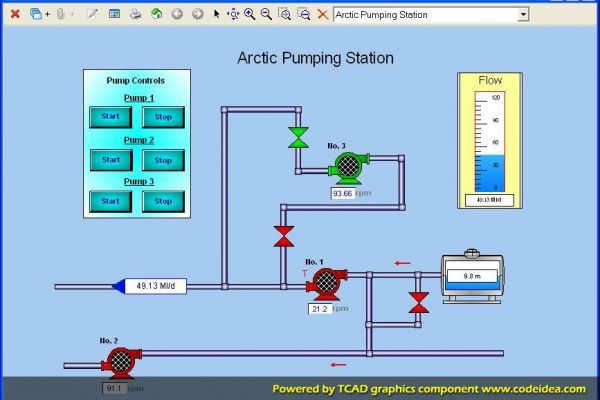Click the green home icon in toolbar
The image size is (600, 400).
[156, 15]
